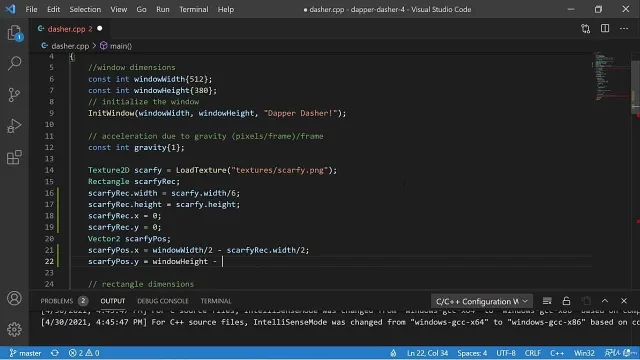Image resolution: width=640 pixels, height=360 pixels.
Task: Open the Explorer view in activity bar
Action: pyautogui.click(x=14, y=33)
